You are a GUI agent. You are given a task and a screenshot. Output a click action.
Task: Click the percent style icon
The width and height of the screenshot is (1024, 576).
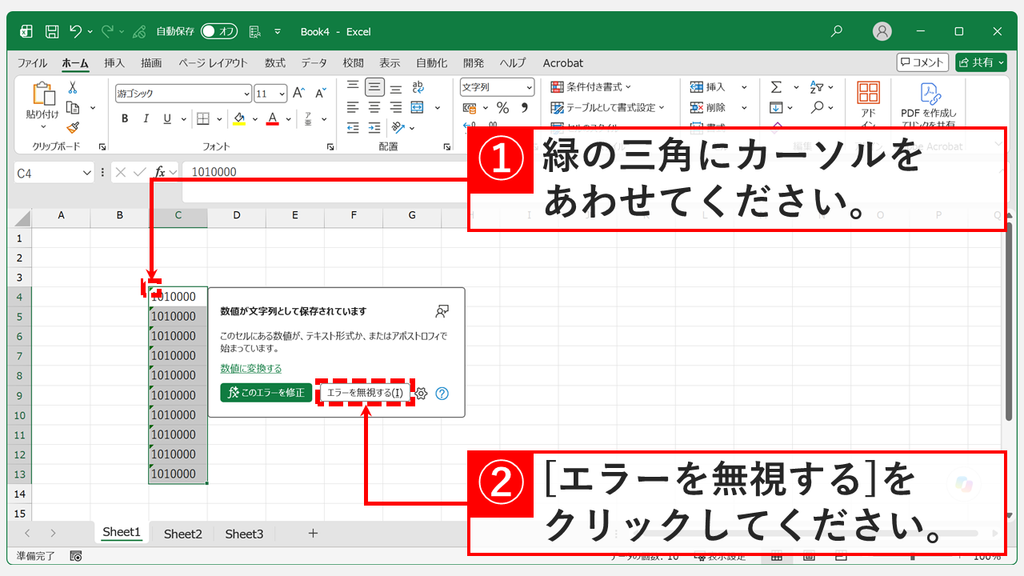point(502,108)
